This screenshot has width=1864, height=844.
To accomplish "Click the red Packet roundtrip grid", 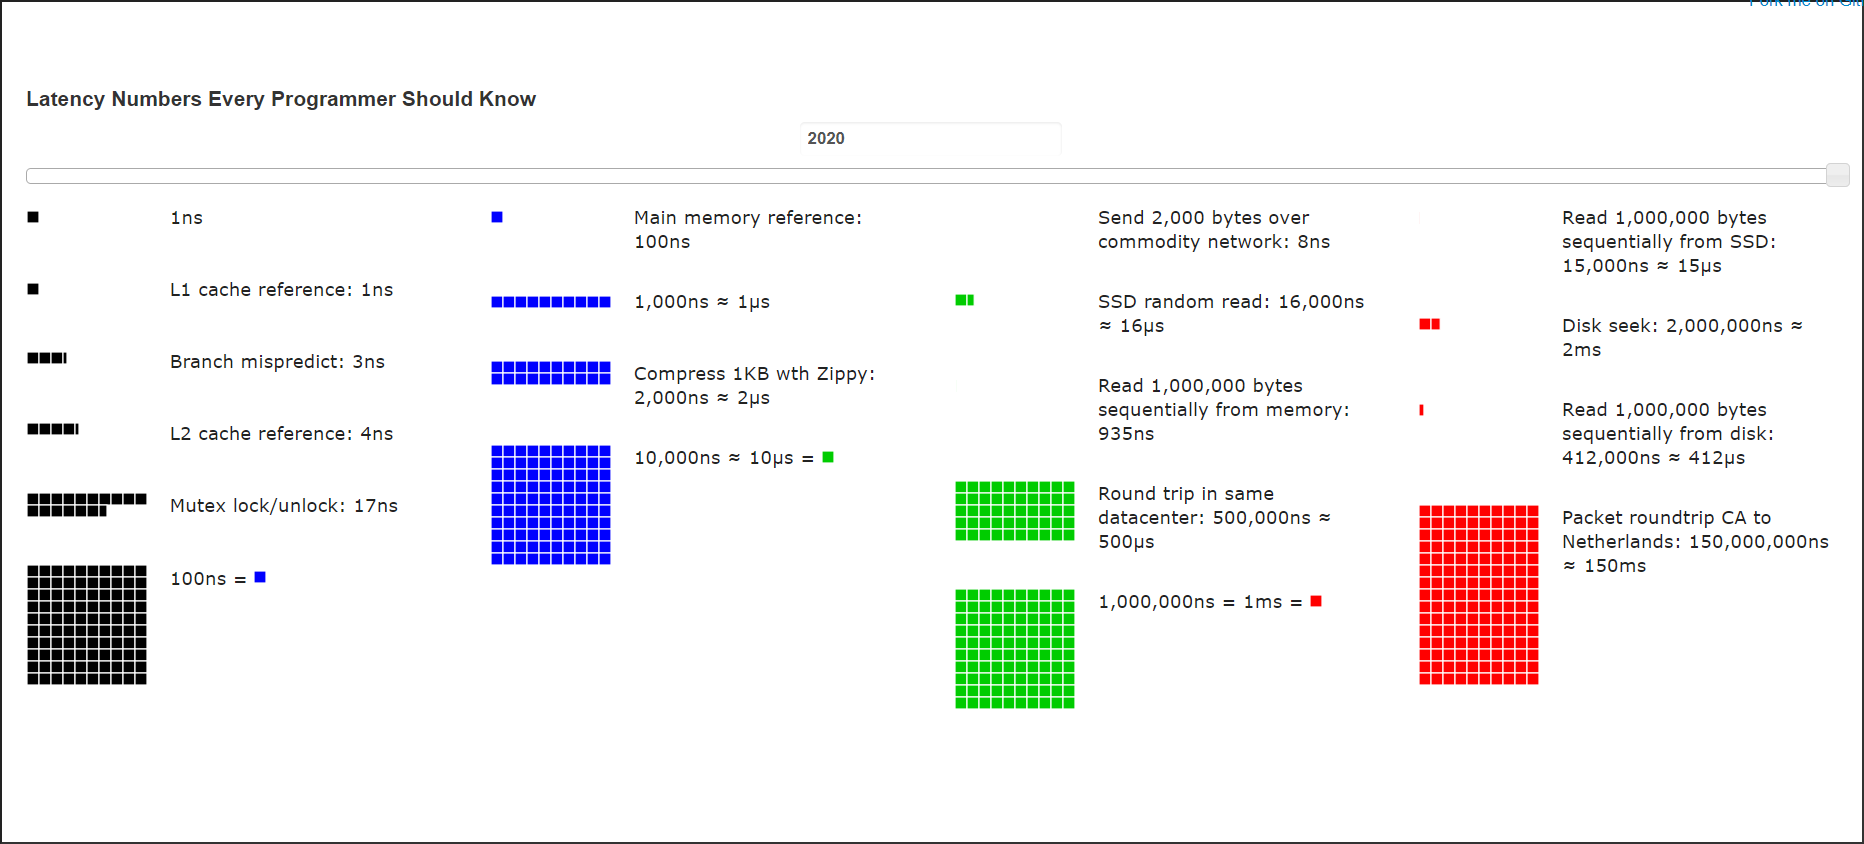I will click(x=1479, y=595).
